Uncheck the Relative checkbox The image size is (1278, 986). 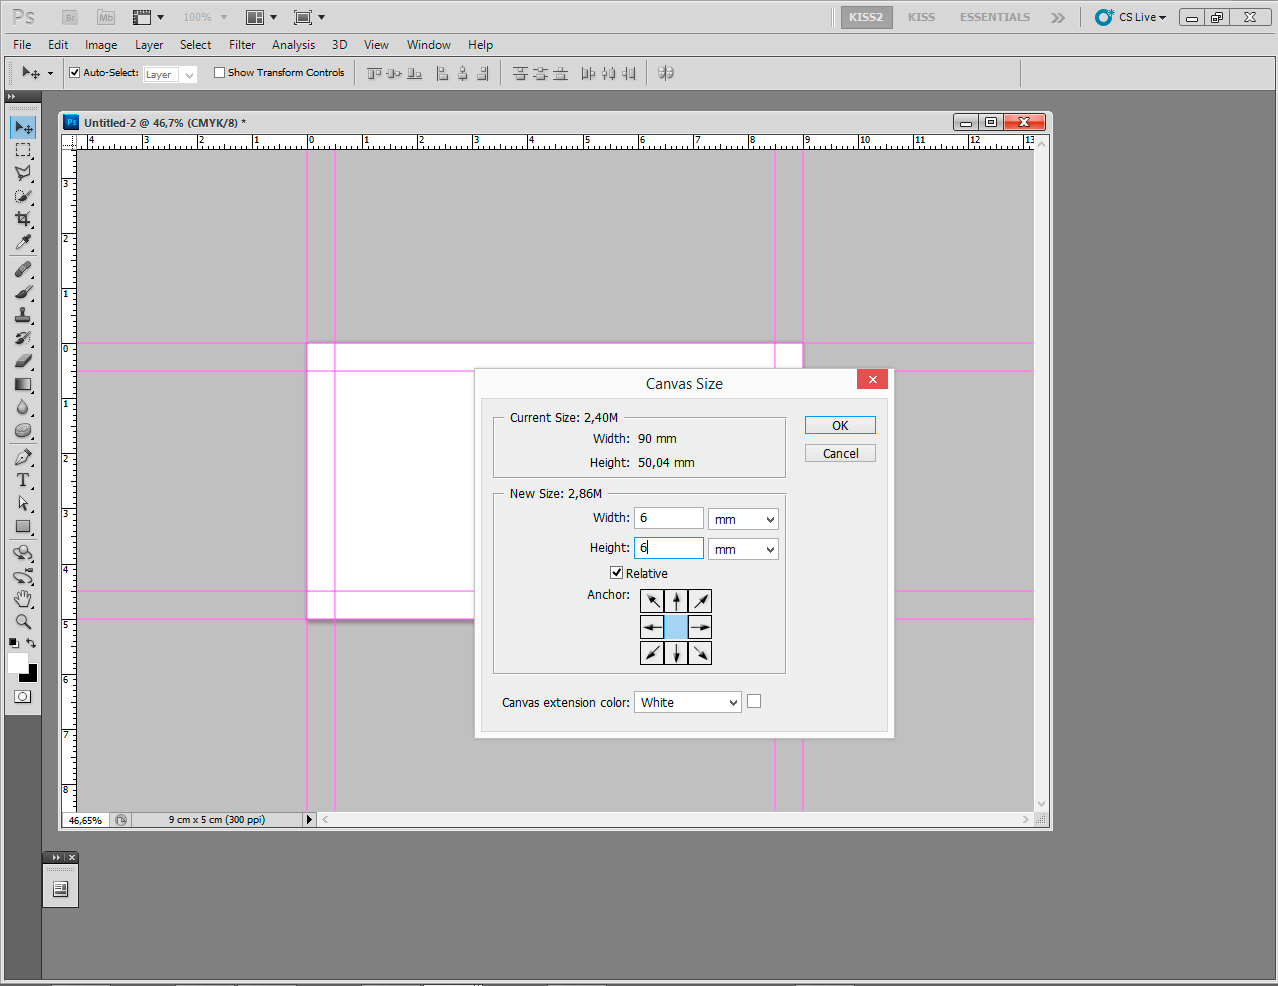616,573
